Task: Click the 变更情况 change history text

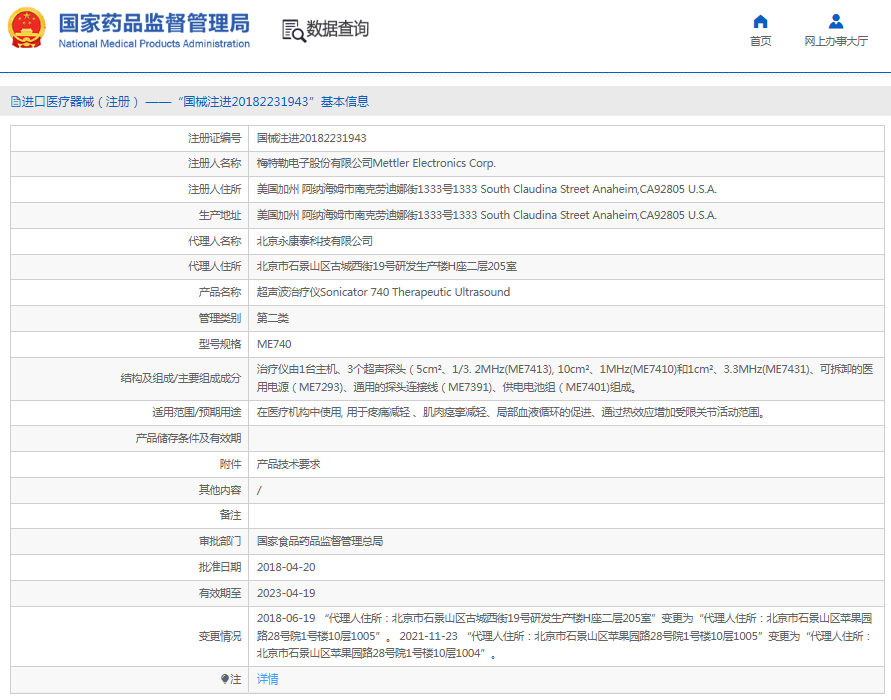Action: 565,636
